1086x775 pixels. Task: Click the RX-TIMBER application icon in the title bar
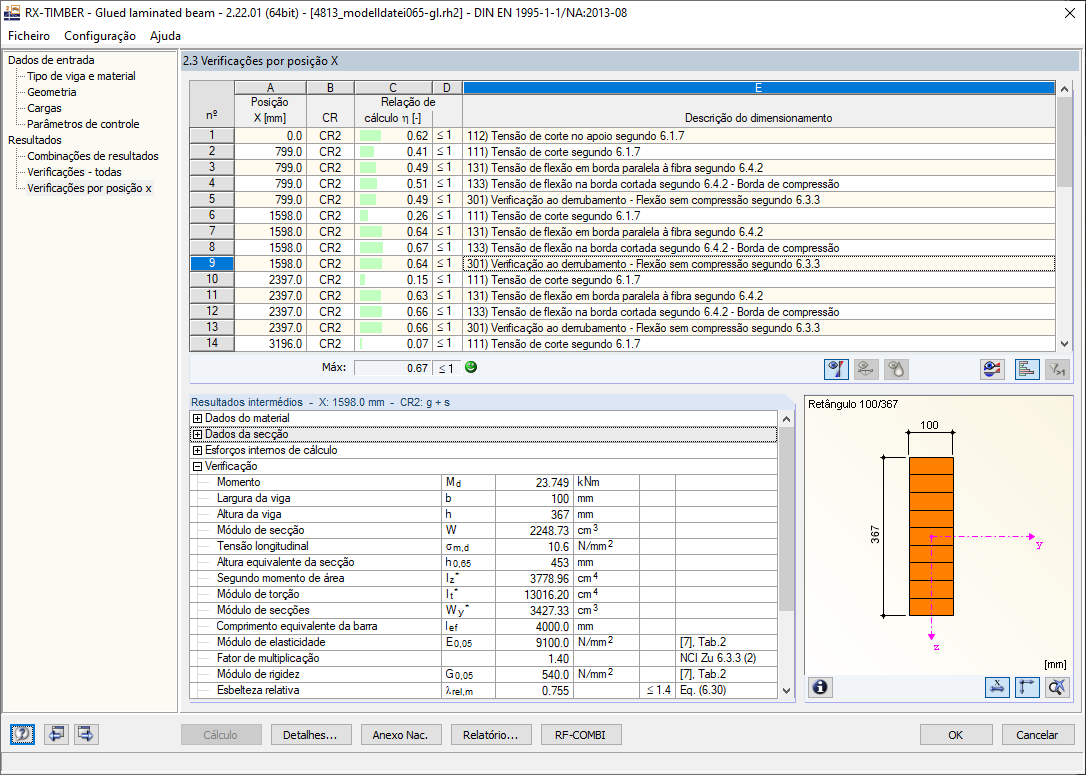(12, 12)
